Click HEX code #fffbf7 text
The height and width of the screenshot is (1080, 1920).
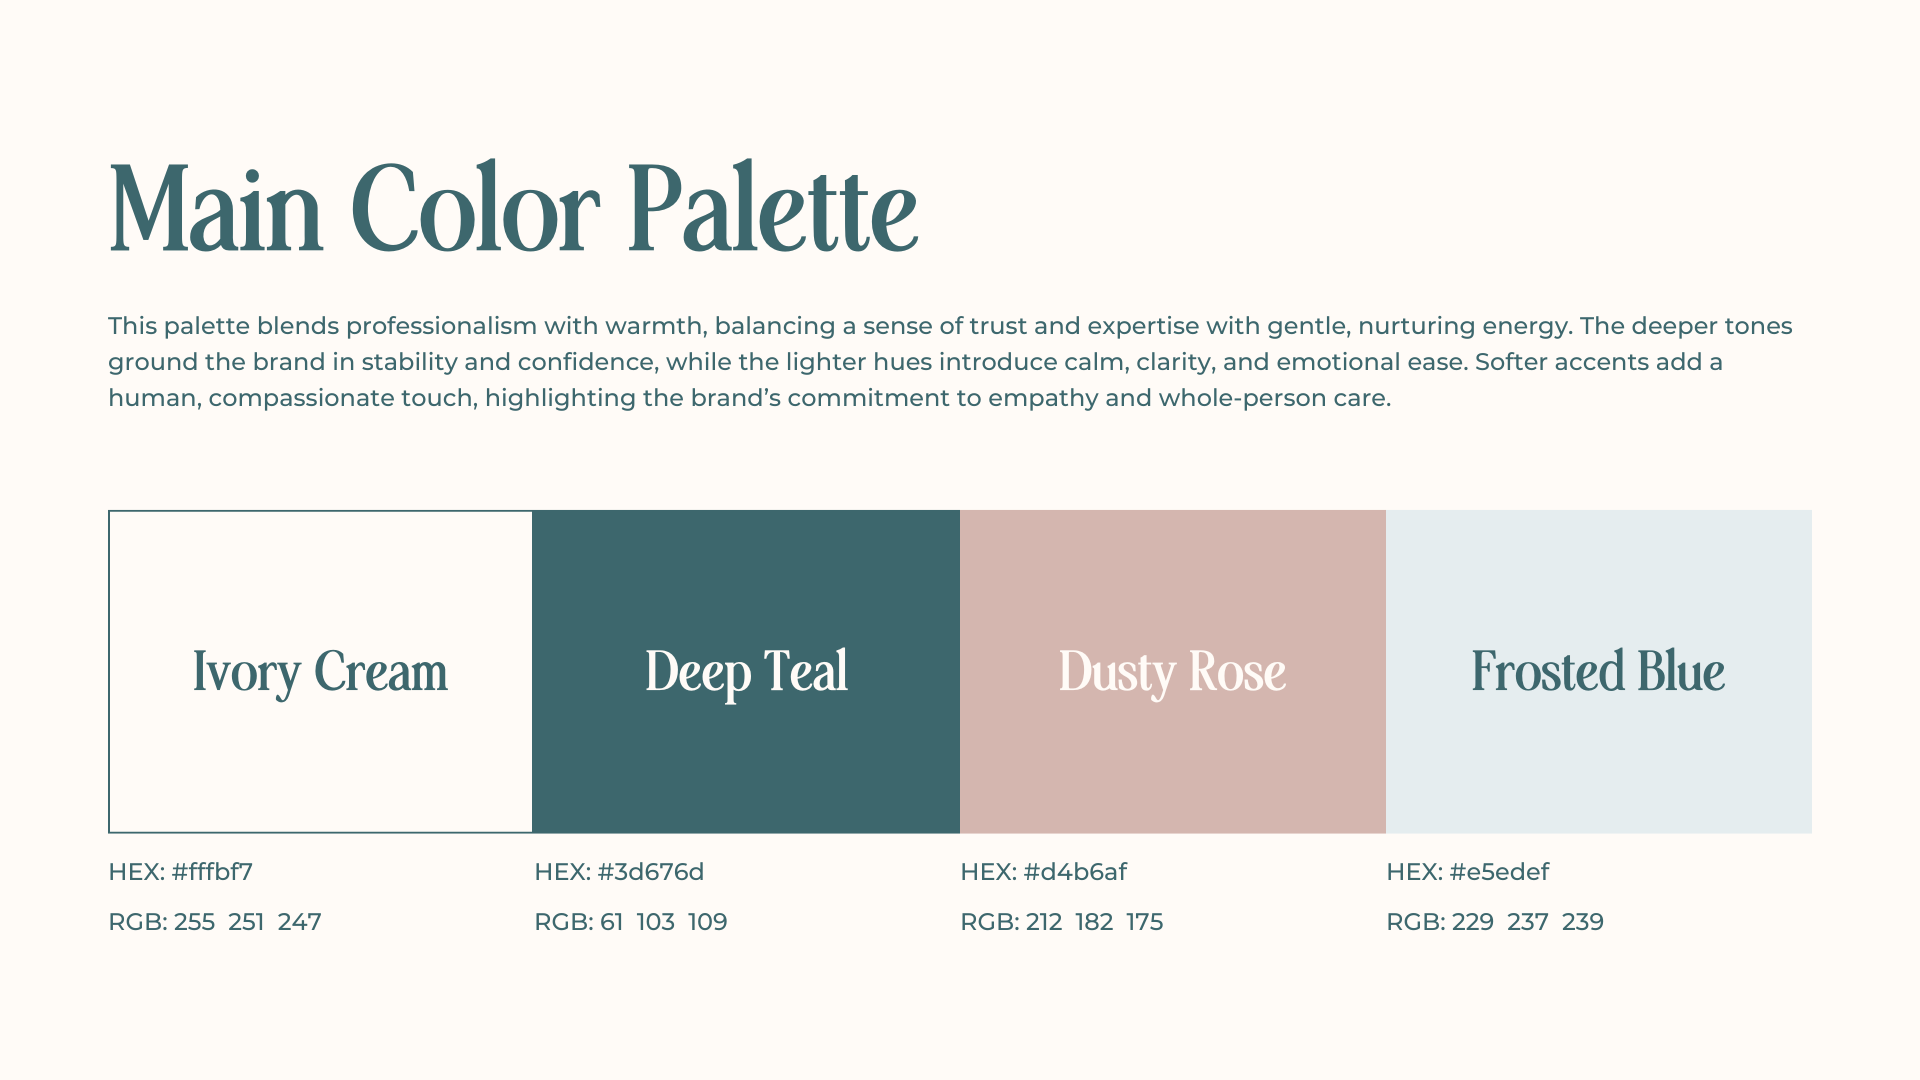tap(180, 872)
